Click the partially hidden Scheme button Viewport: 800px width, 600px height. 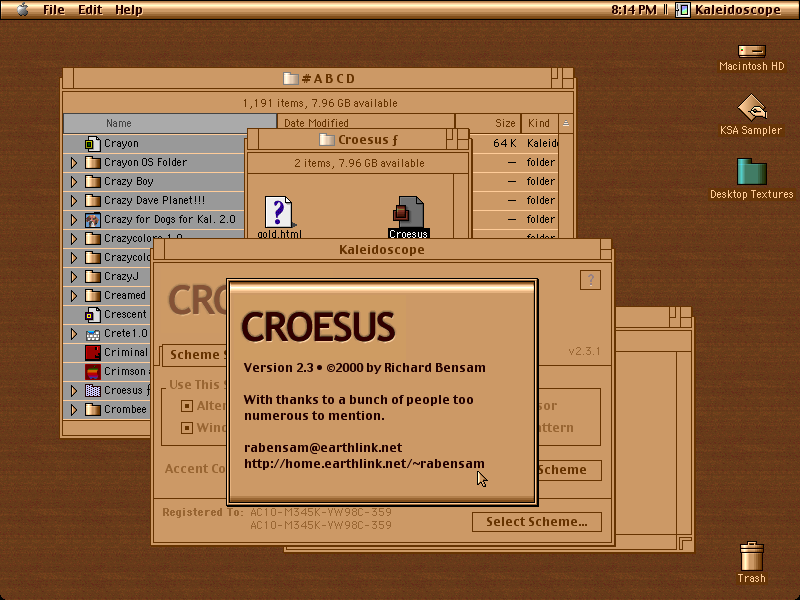pyautogui.click(x=570, y=469)
